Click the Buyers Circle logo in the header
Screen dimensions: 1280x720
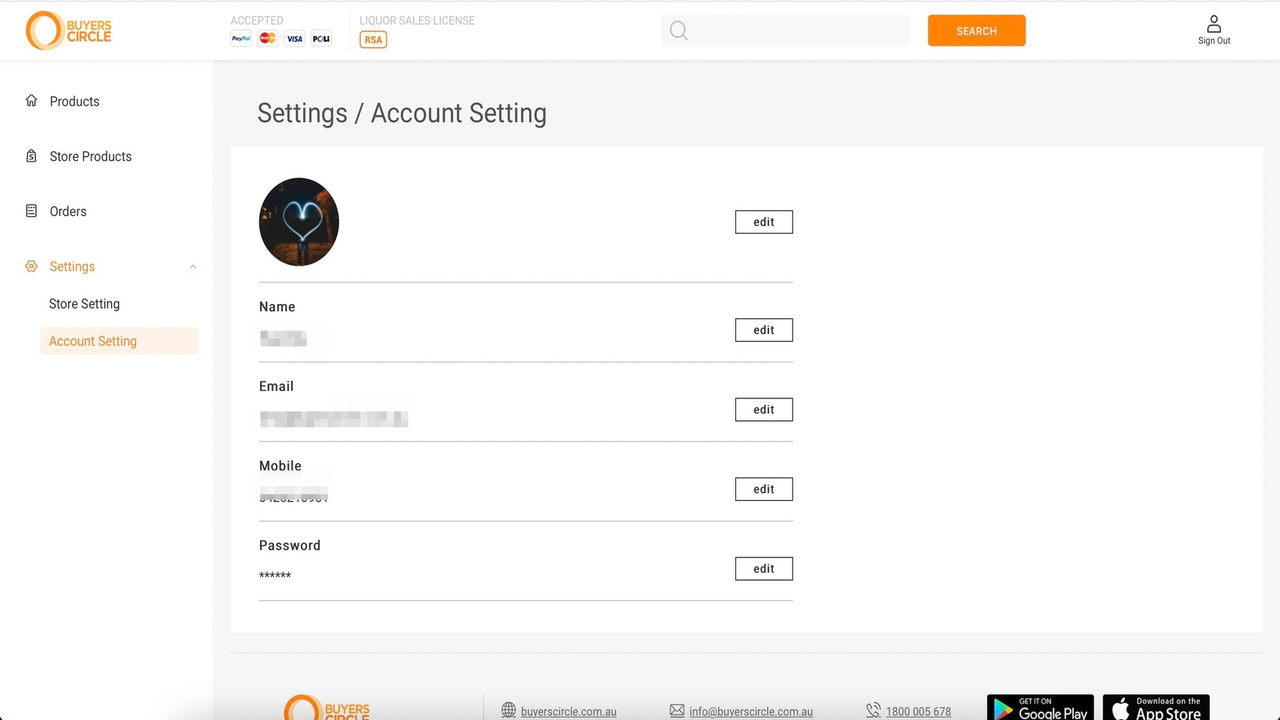[x=68, y=30]
